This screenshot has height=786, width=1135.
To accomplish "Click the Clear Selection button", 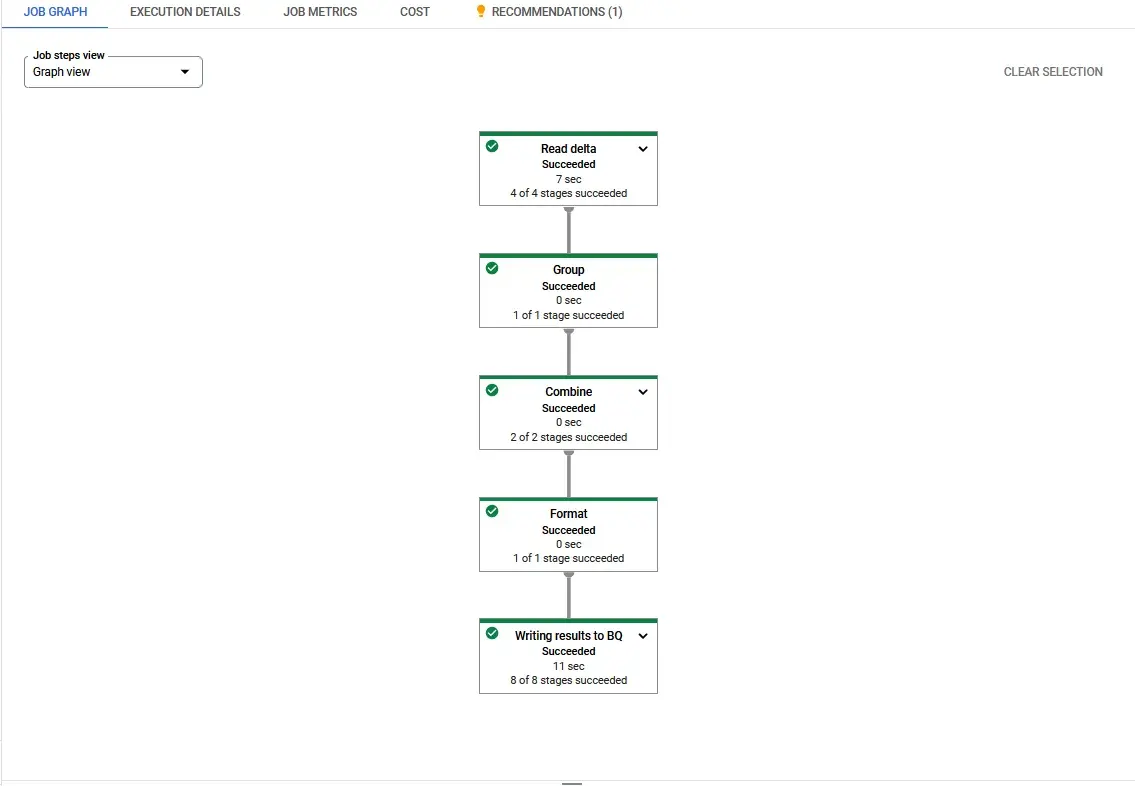I will (1052, 72).
